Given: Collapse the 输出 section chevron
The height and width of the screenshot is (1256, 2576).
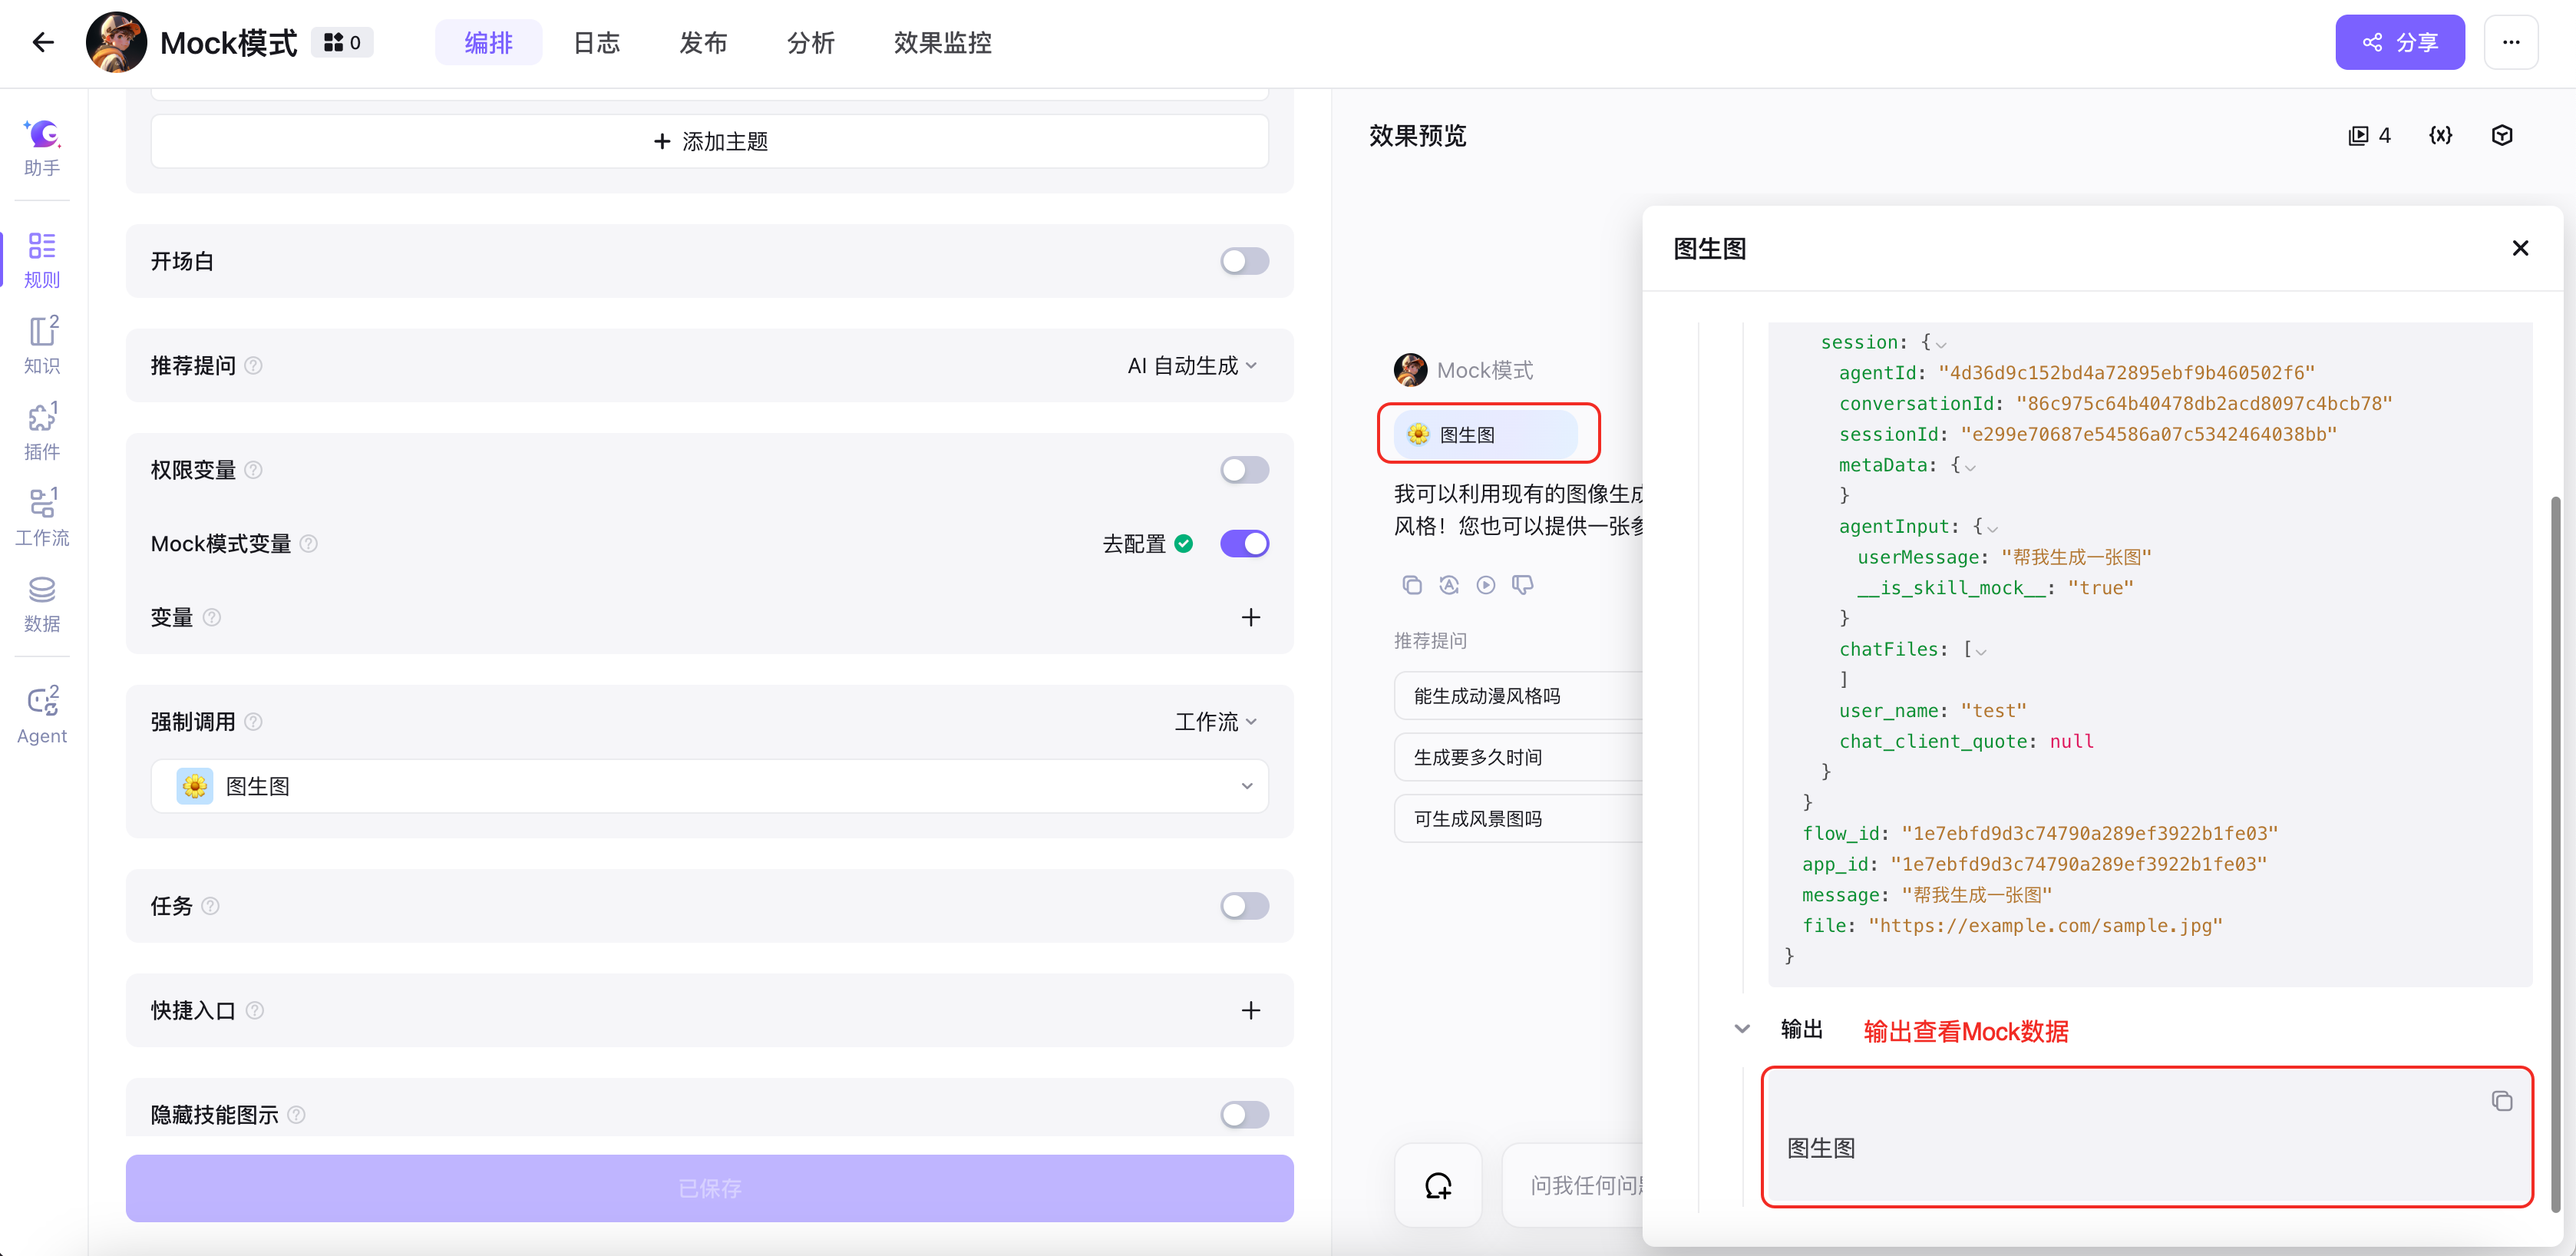Looking at the screenshot, I should [1742, 1029].
